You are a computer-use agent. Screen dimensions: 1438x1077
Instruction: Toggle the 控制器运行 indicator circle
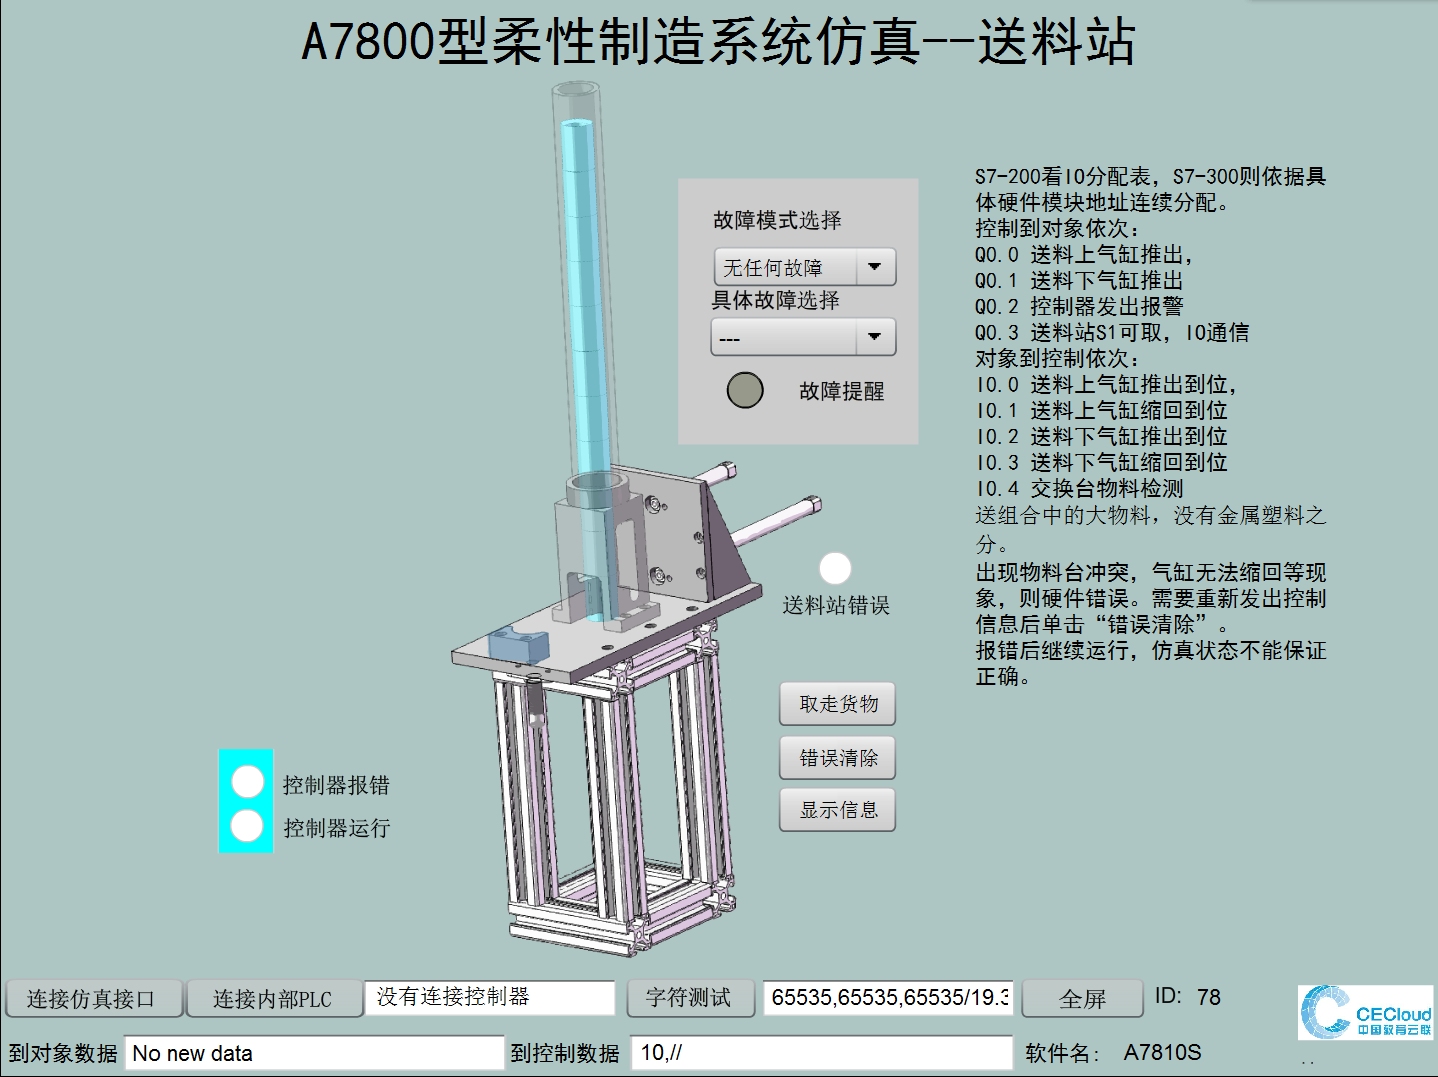[247, 826]
